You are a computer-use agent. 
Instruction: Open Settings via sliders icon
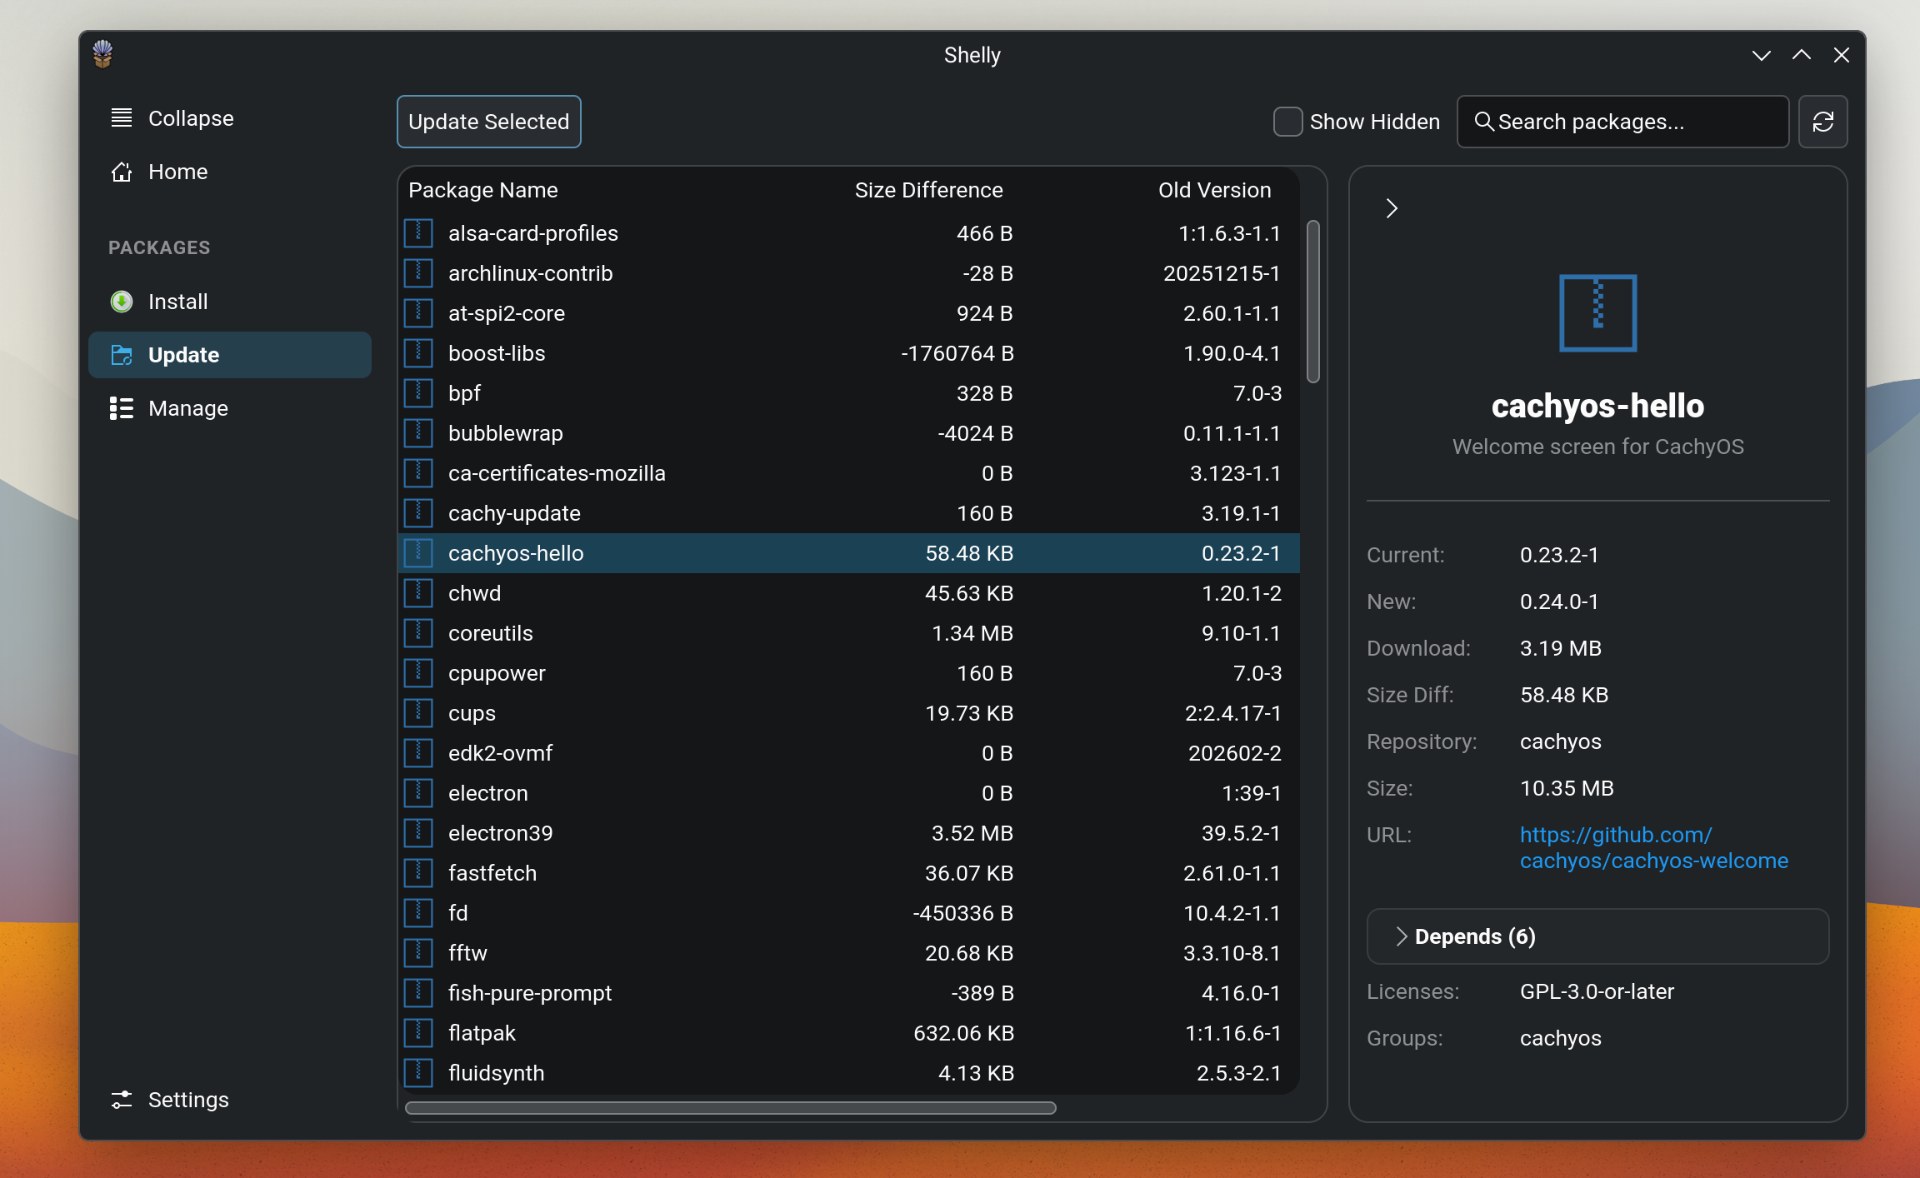pos(121,1099)
